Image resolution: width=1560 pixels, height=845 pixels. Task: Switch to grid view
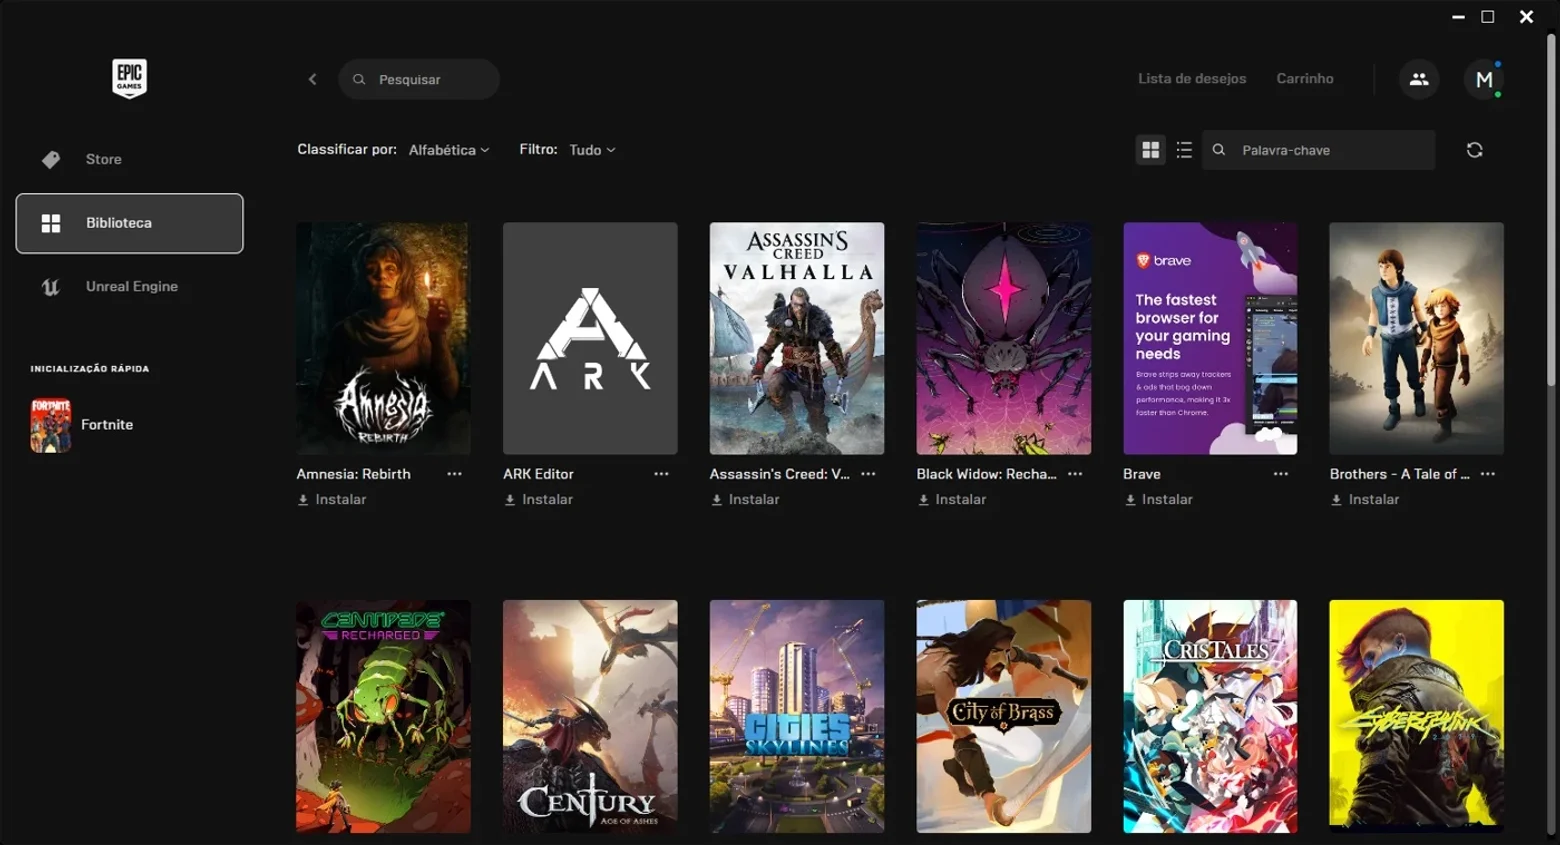(x=1151, y=150)
